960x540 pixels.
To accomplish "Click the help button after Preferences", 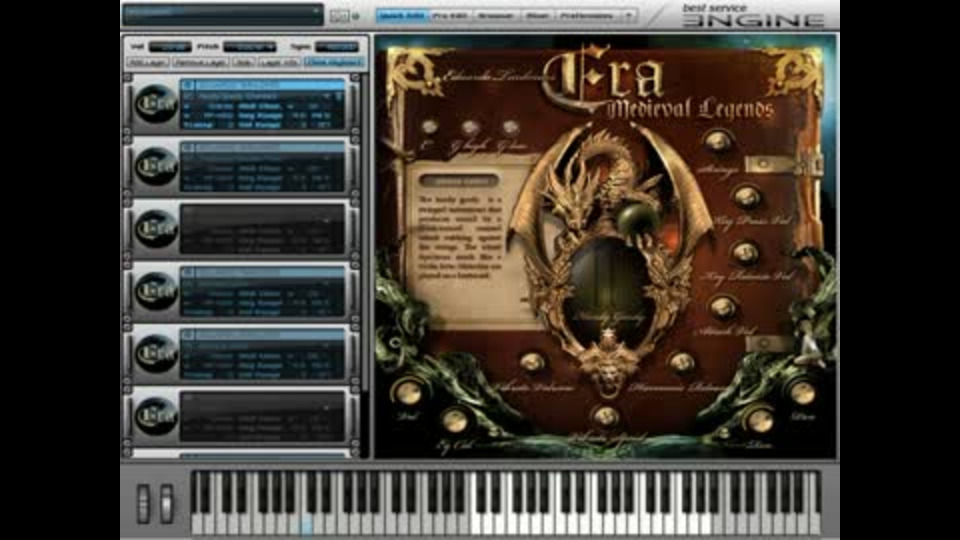I will 629,16.
